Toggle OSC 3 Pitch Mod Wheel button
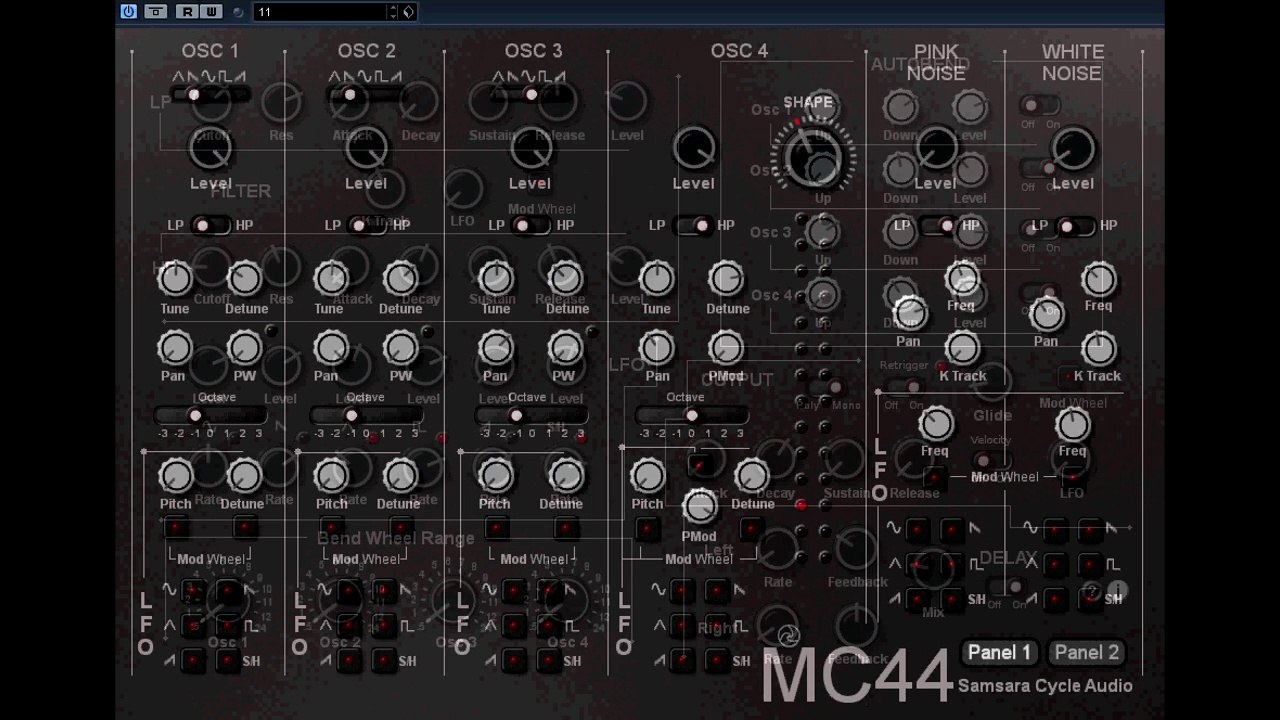Screen dimensions: 1280x720 coord(496,528)
